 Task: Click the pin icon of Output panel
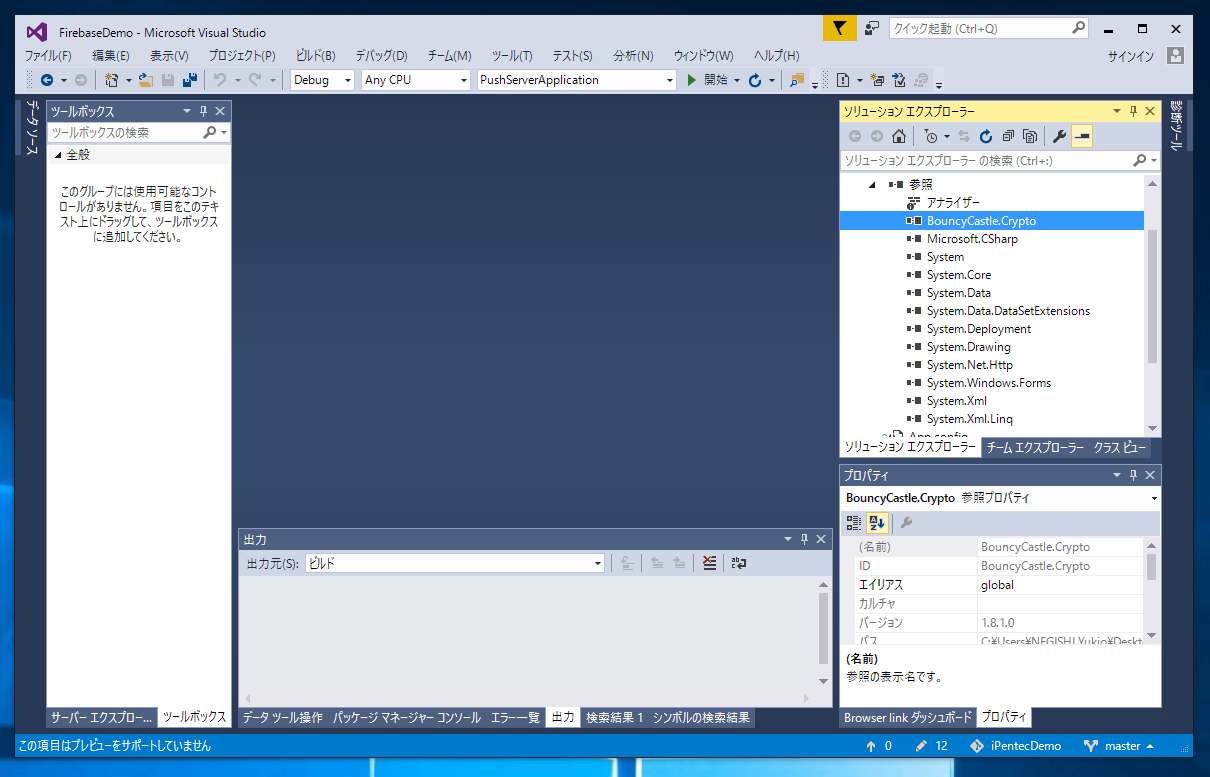tap(804, 540)
